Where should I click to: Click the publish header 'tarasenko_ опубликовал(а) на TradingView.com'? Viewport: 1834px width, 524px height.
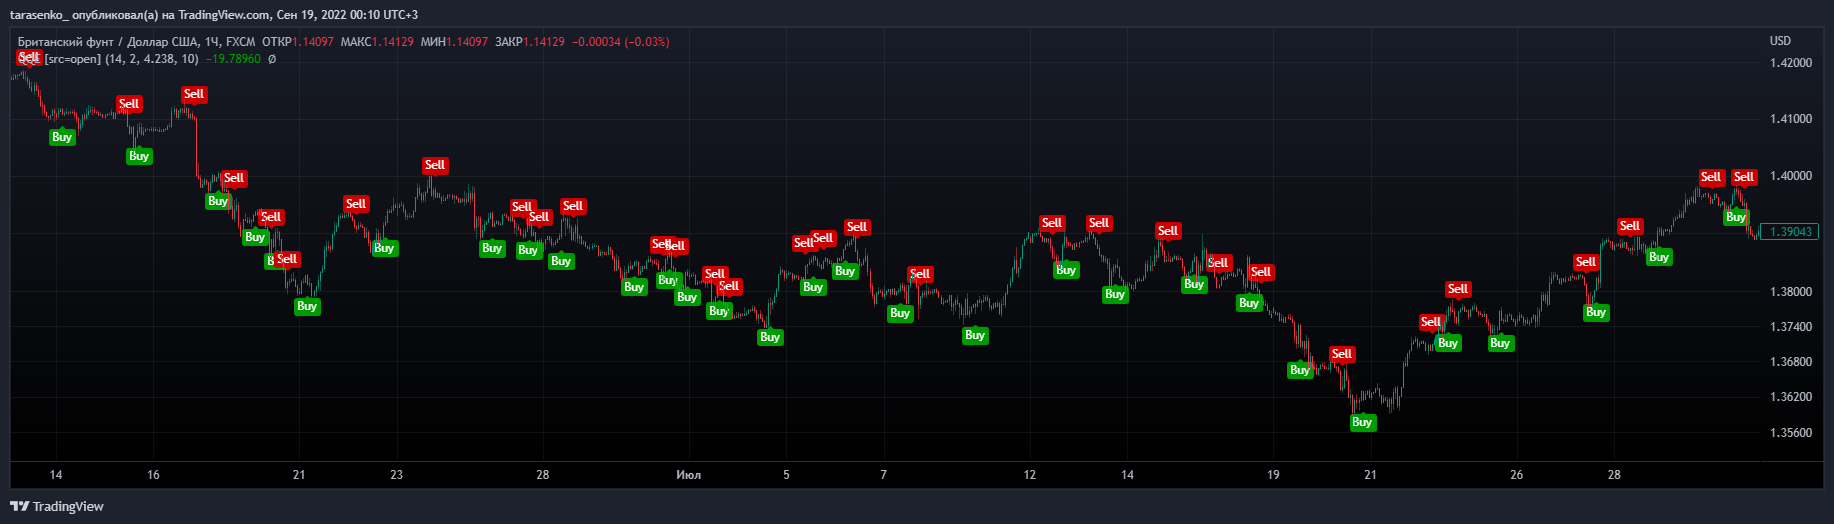[140, 15]
